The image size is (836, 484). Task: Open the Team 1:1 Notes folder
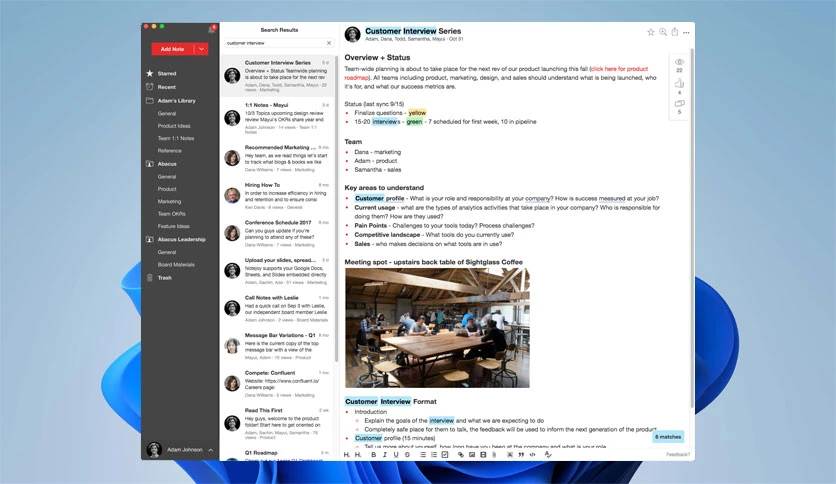click(176, 138)
